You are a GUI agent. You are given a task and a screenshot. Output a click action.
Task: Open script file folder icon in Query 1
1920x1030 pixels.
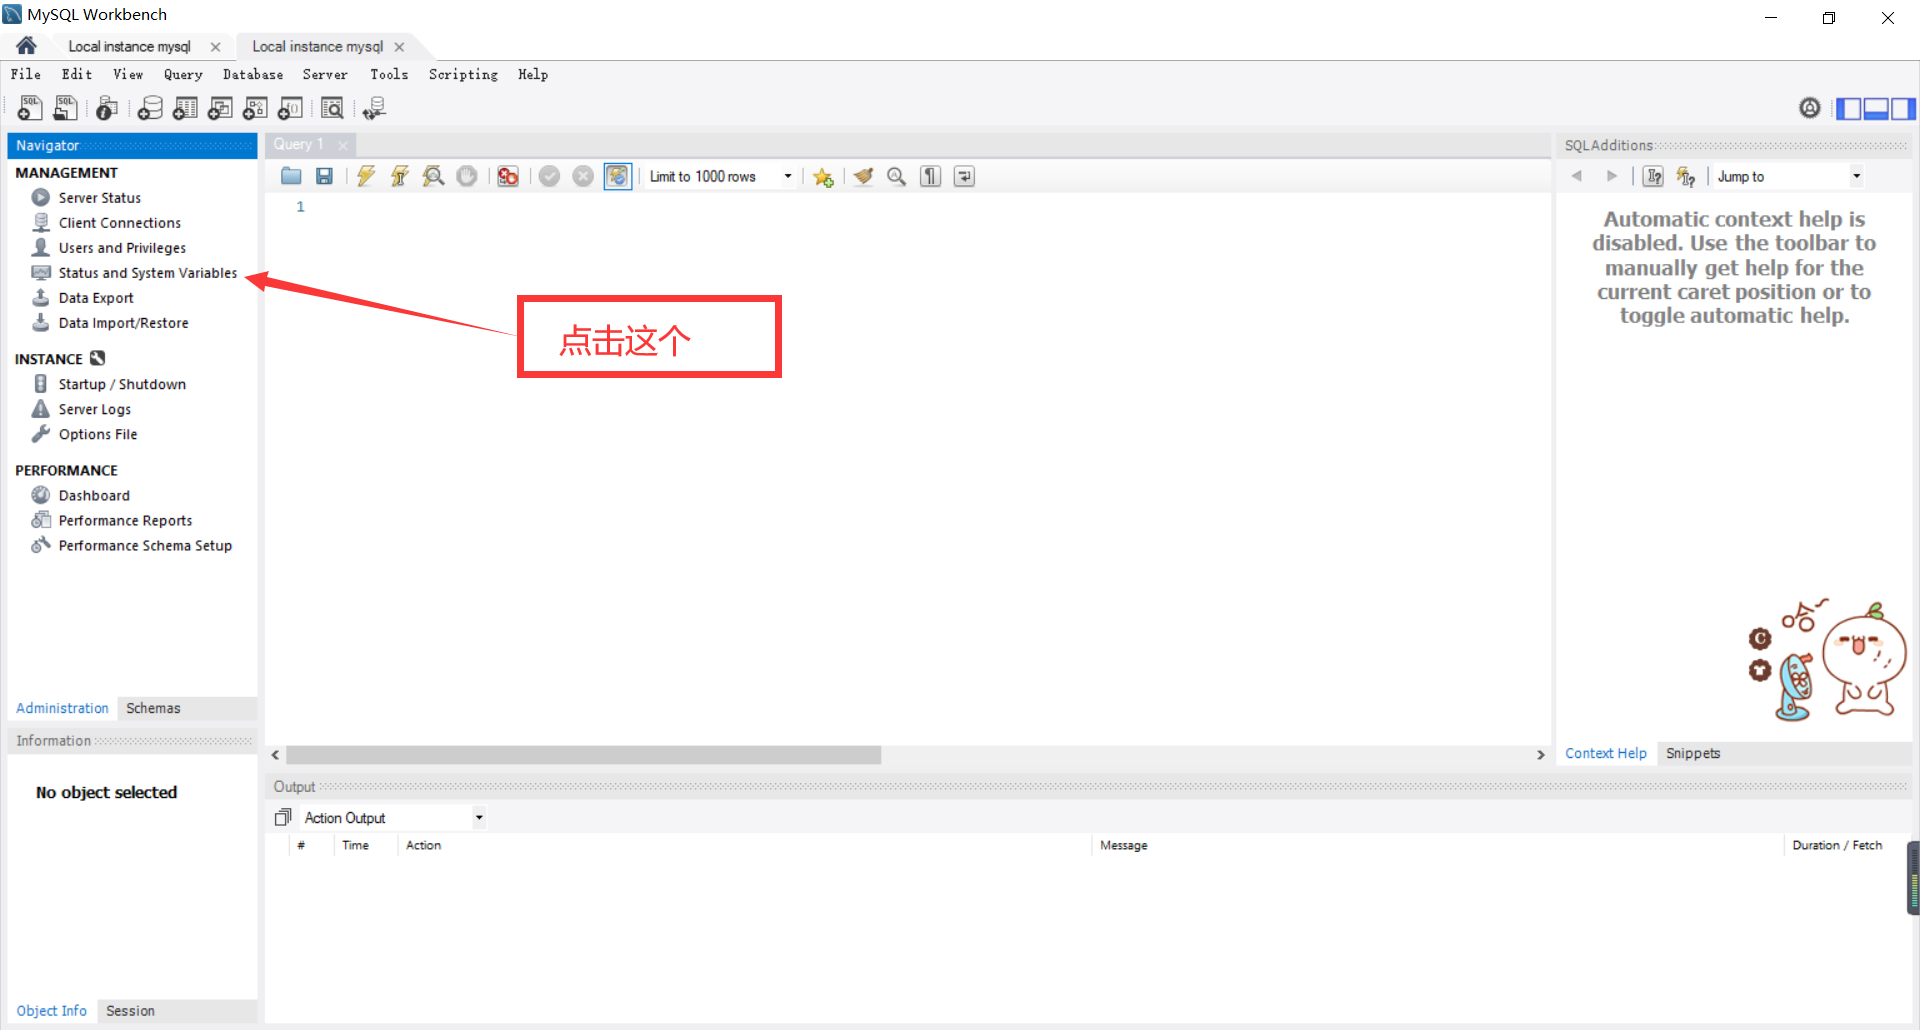click(291, 176)
